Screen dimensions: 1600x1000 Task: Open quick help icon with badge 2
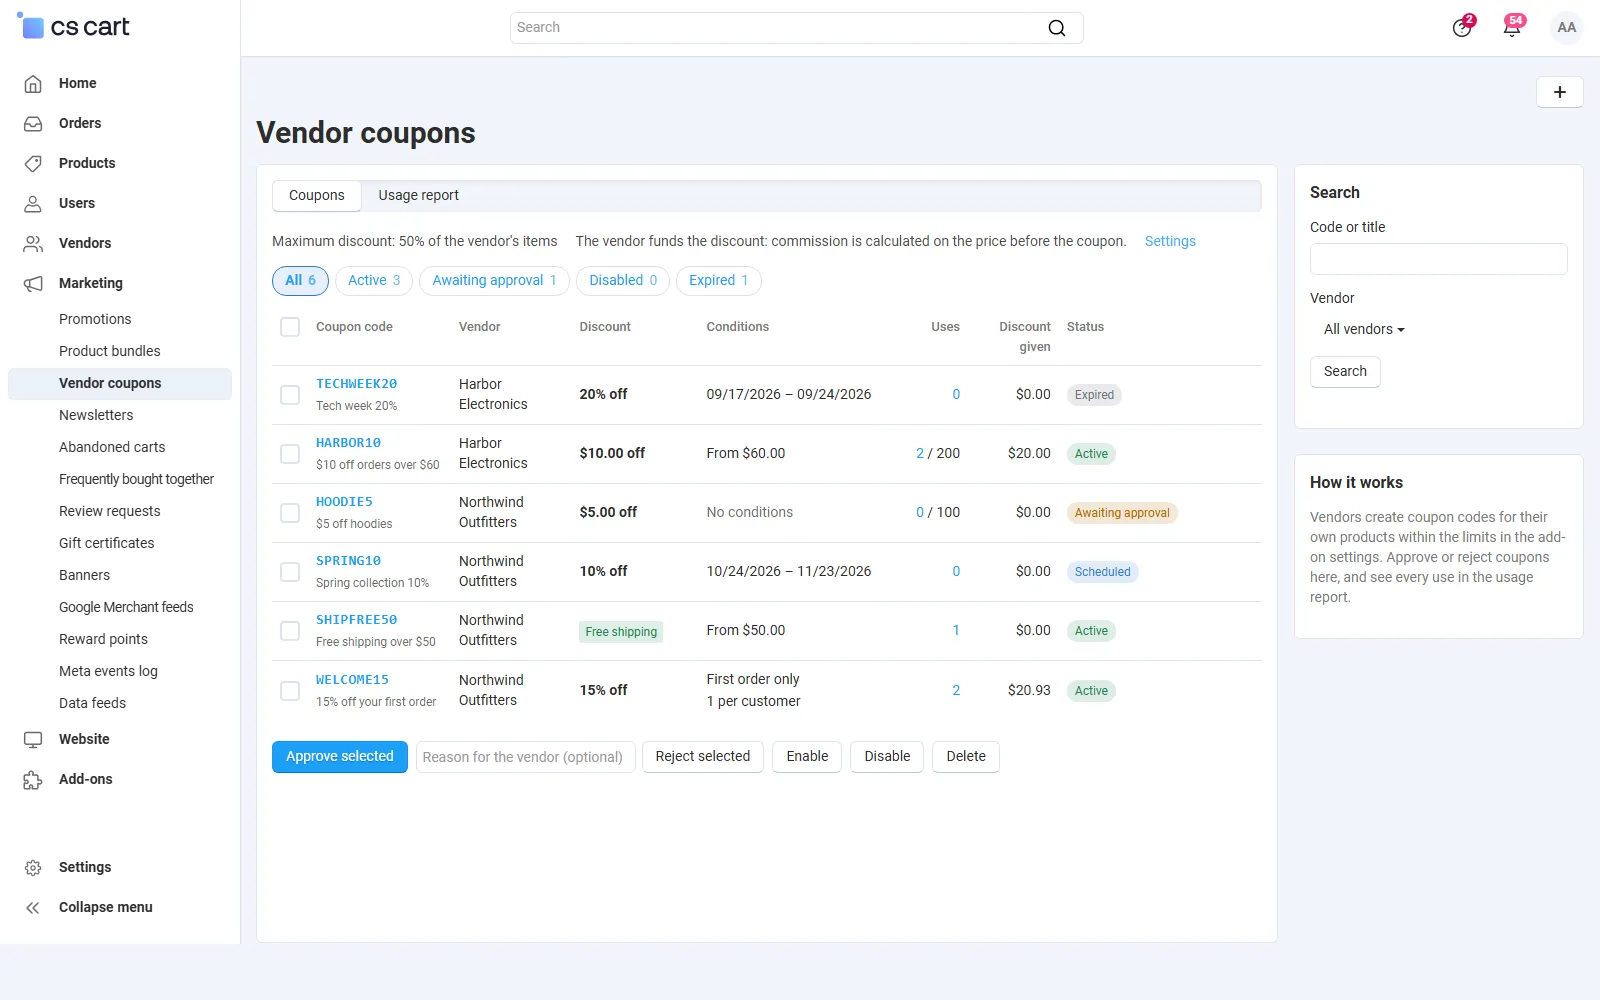(1463, 27)
